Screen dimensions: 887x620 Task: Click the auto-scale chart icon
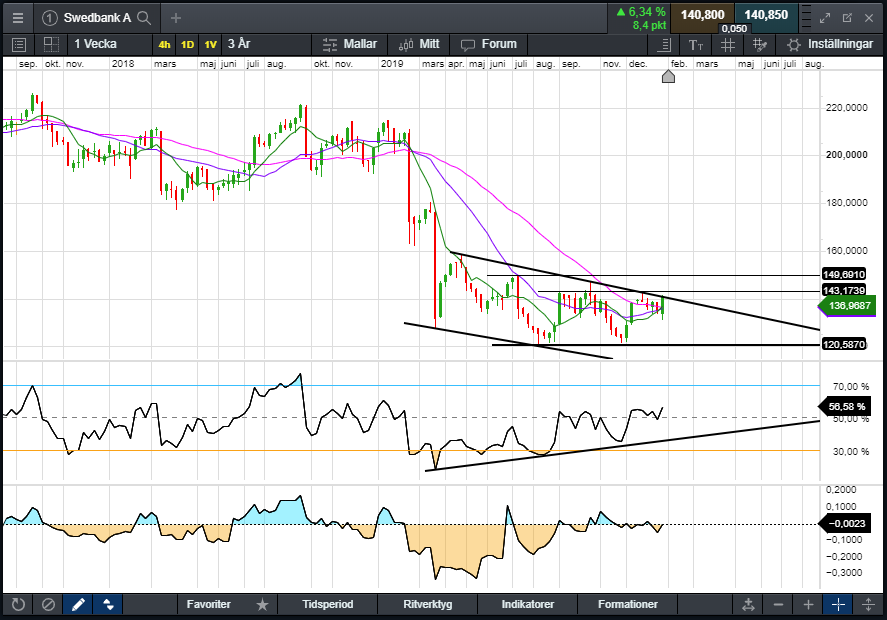tap(748, 605)
